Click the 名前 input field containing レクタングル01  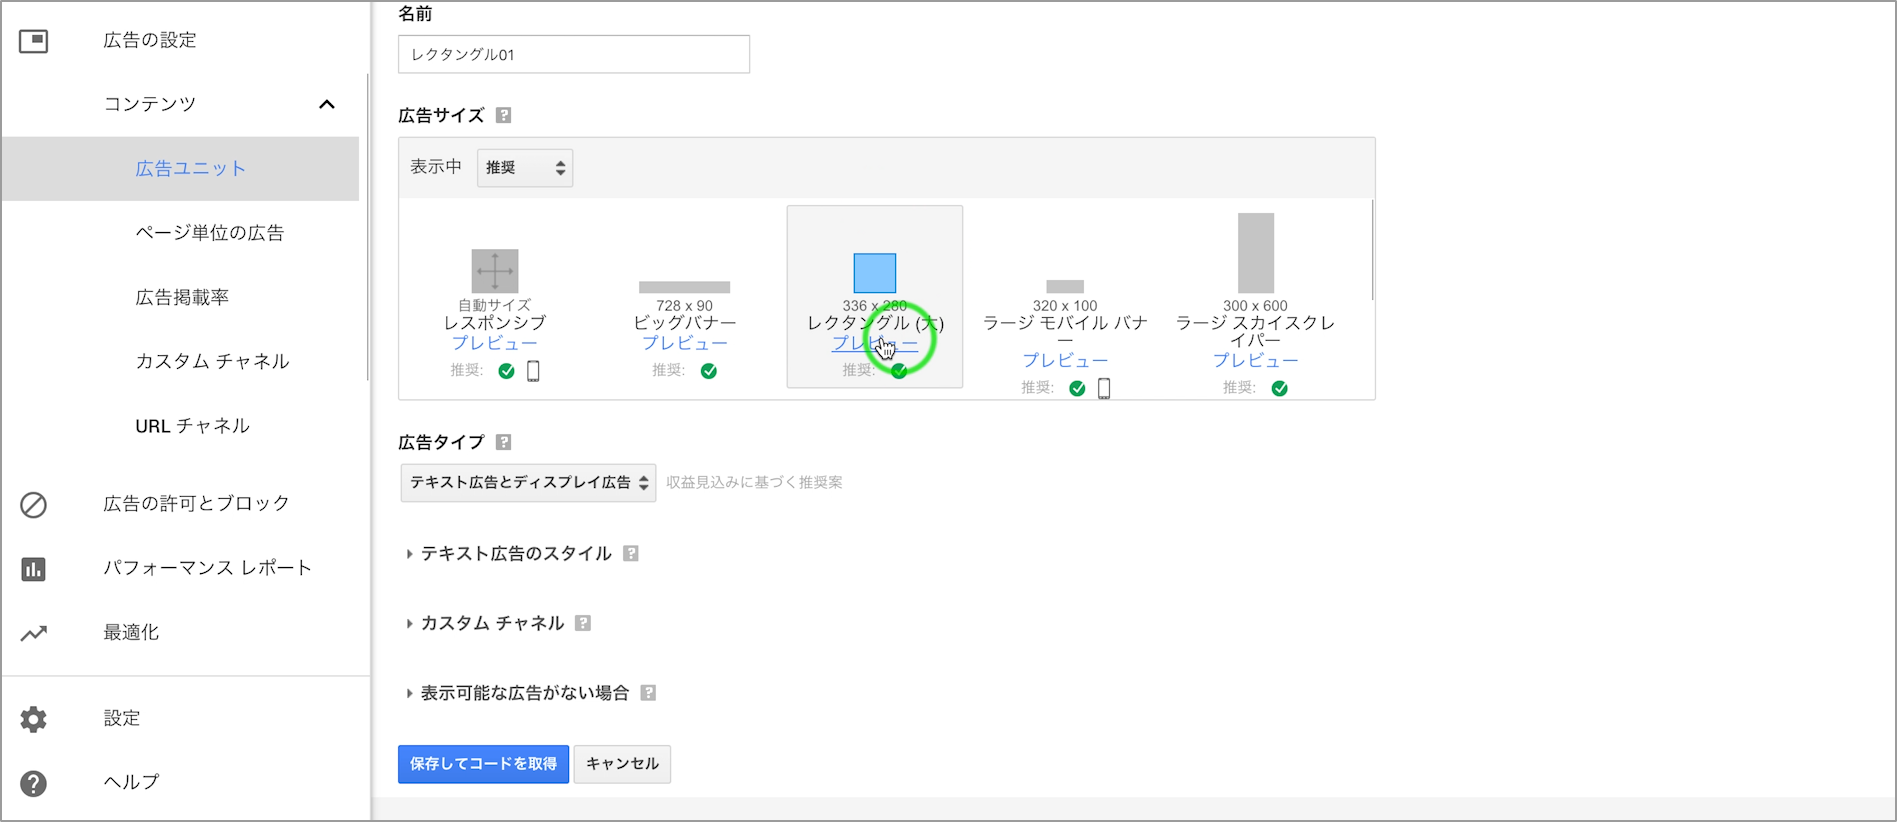(574, 54)
